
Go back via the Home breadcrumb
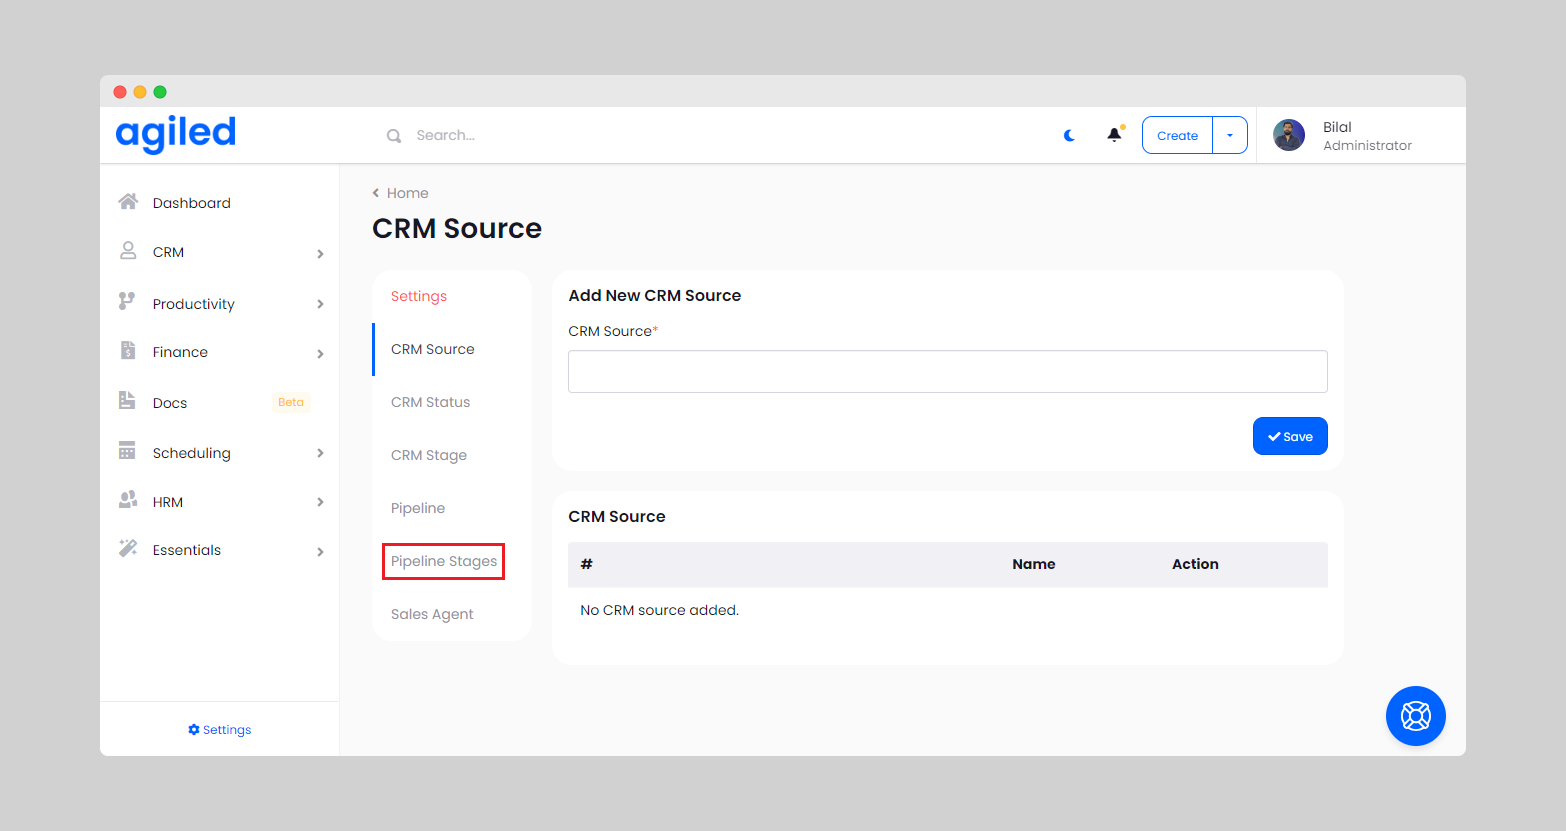point(407,193)
